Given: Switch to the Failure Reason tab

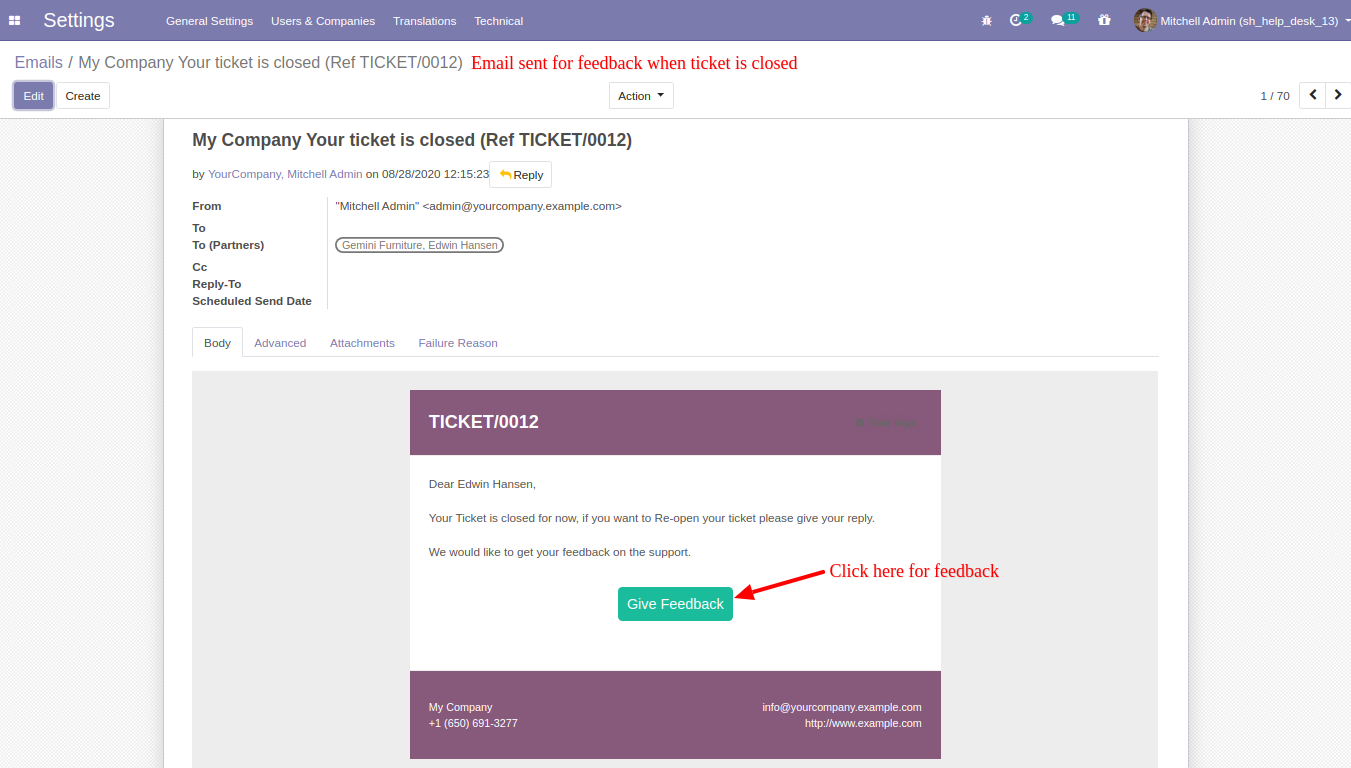Looking at the screenshot, I should [458, 343].
